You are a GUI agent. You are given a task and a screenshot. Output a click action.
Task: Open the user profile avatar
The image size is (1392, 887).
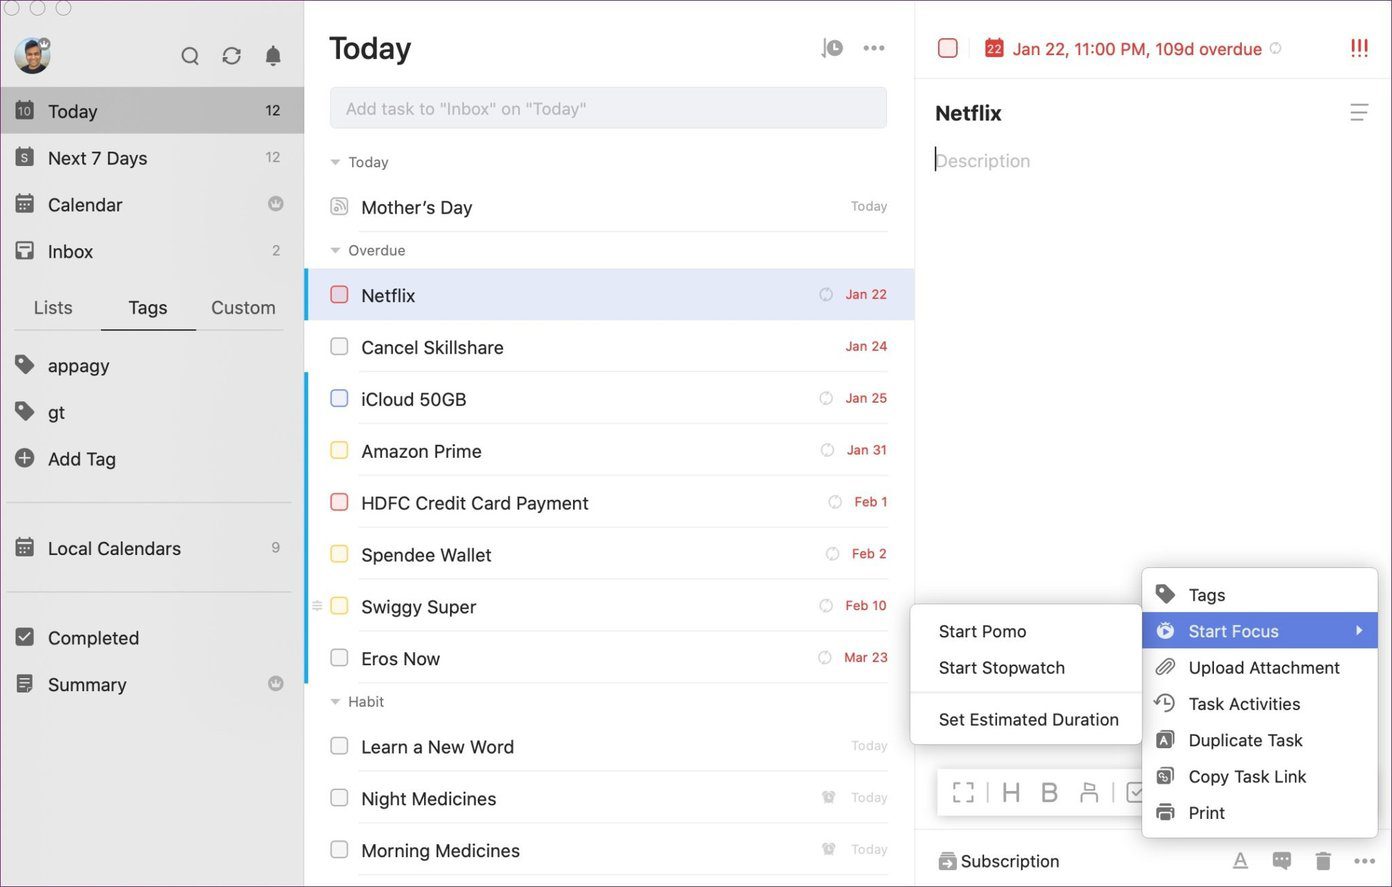point(32,55)
